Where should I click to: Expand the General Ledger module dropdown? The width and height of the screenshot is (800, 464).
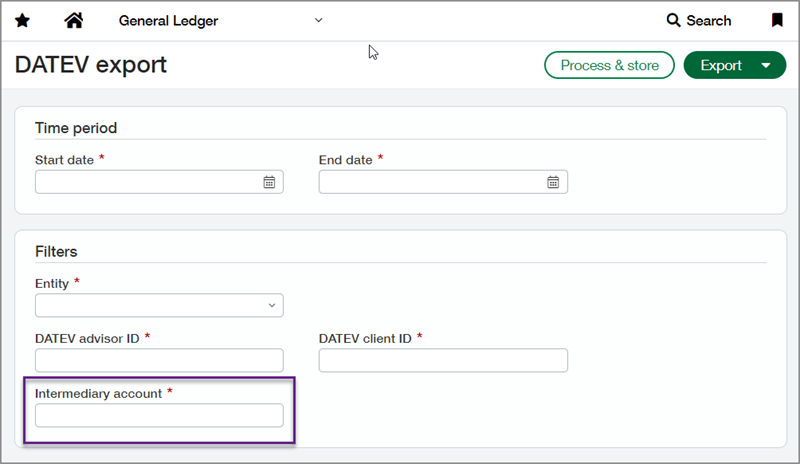(x=319, y=20)
